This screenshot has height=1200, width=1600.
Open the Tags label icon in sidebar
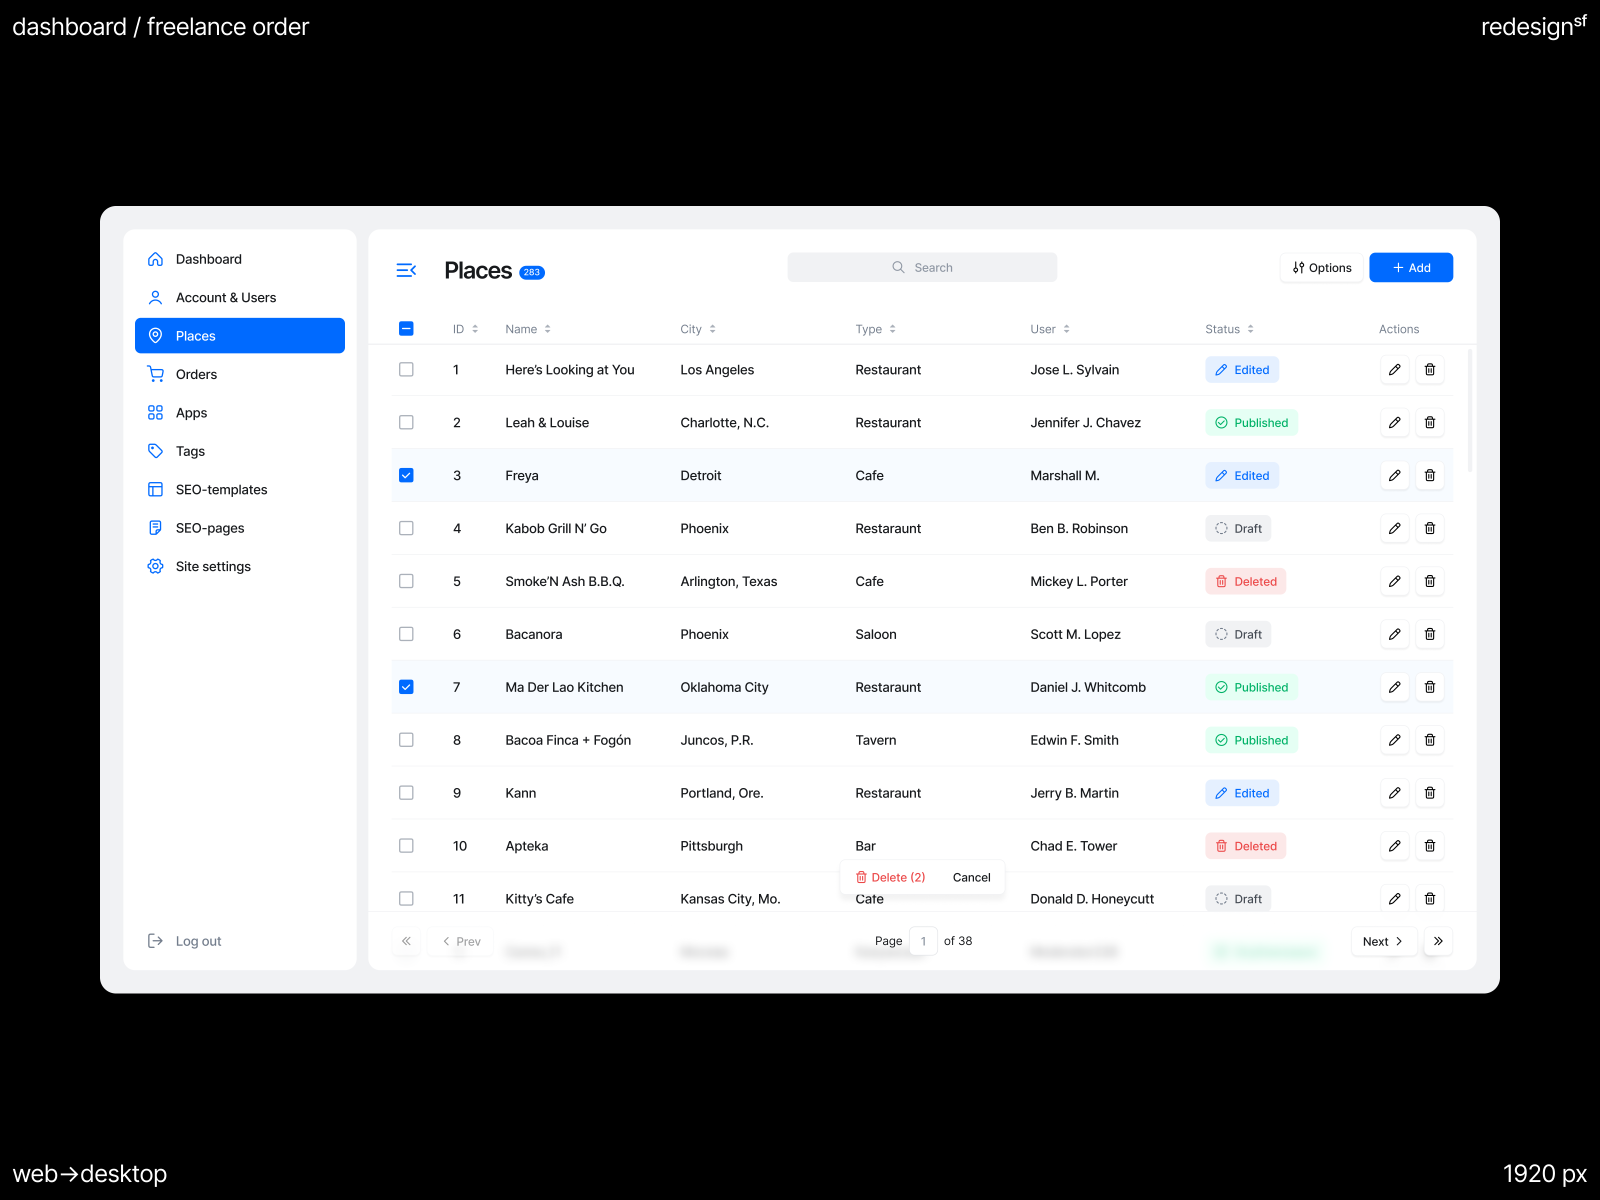[x=156, y=450]
